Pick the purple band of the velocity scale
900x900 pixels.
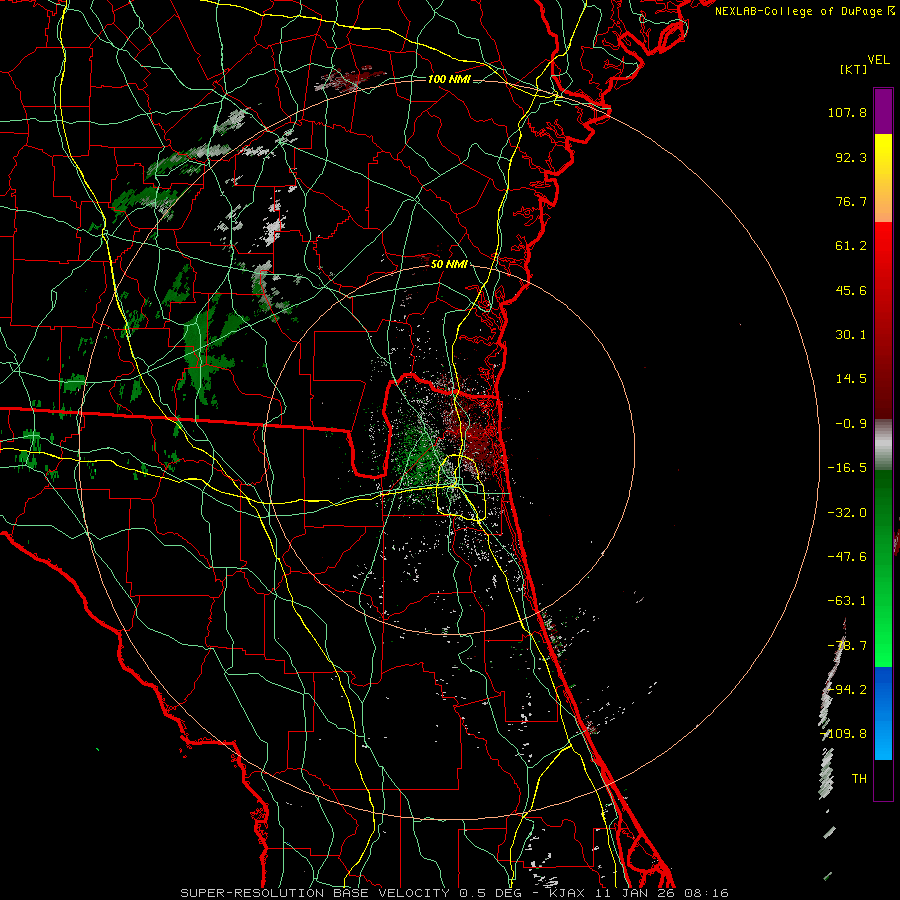tap(883, 111)
